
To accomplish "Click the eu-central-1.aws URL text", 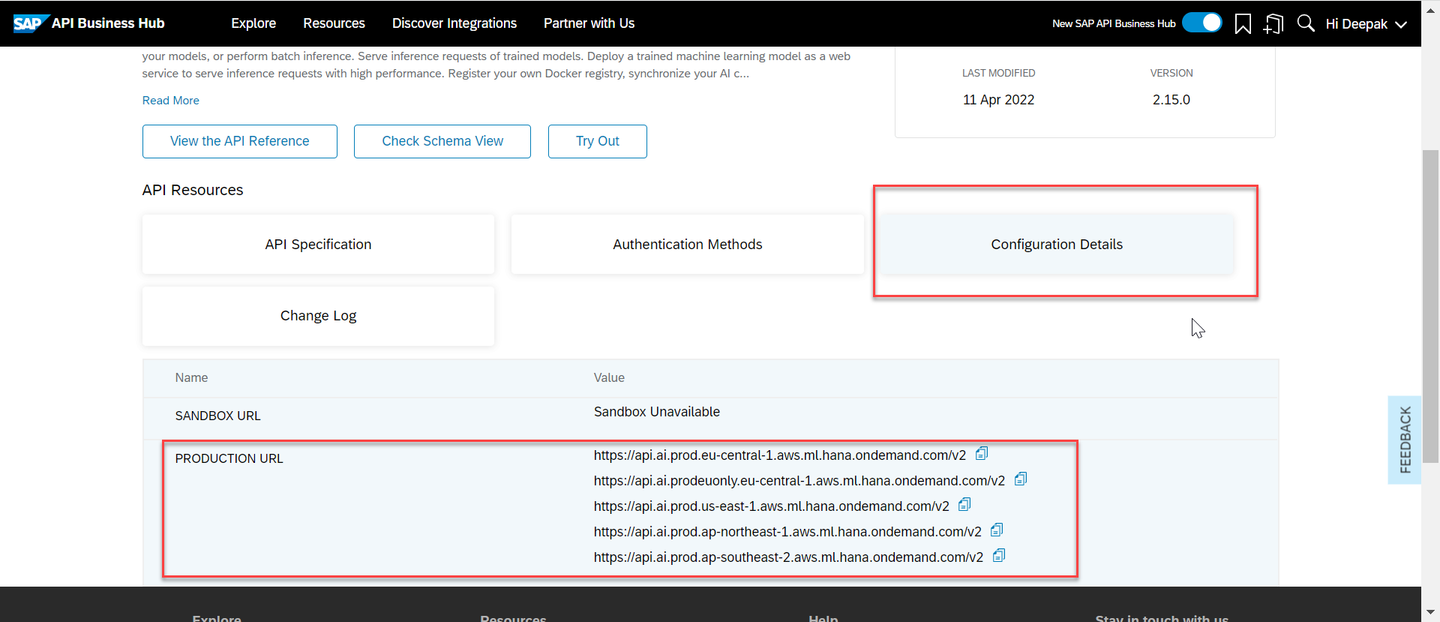I will 780,455.
